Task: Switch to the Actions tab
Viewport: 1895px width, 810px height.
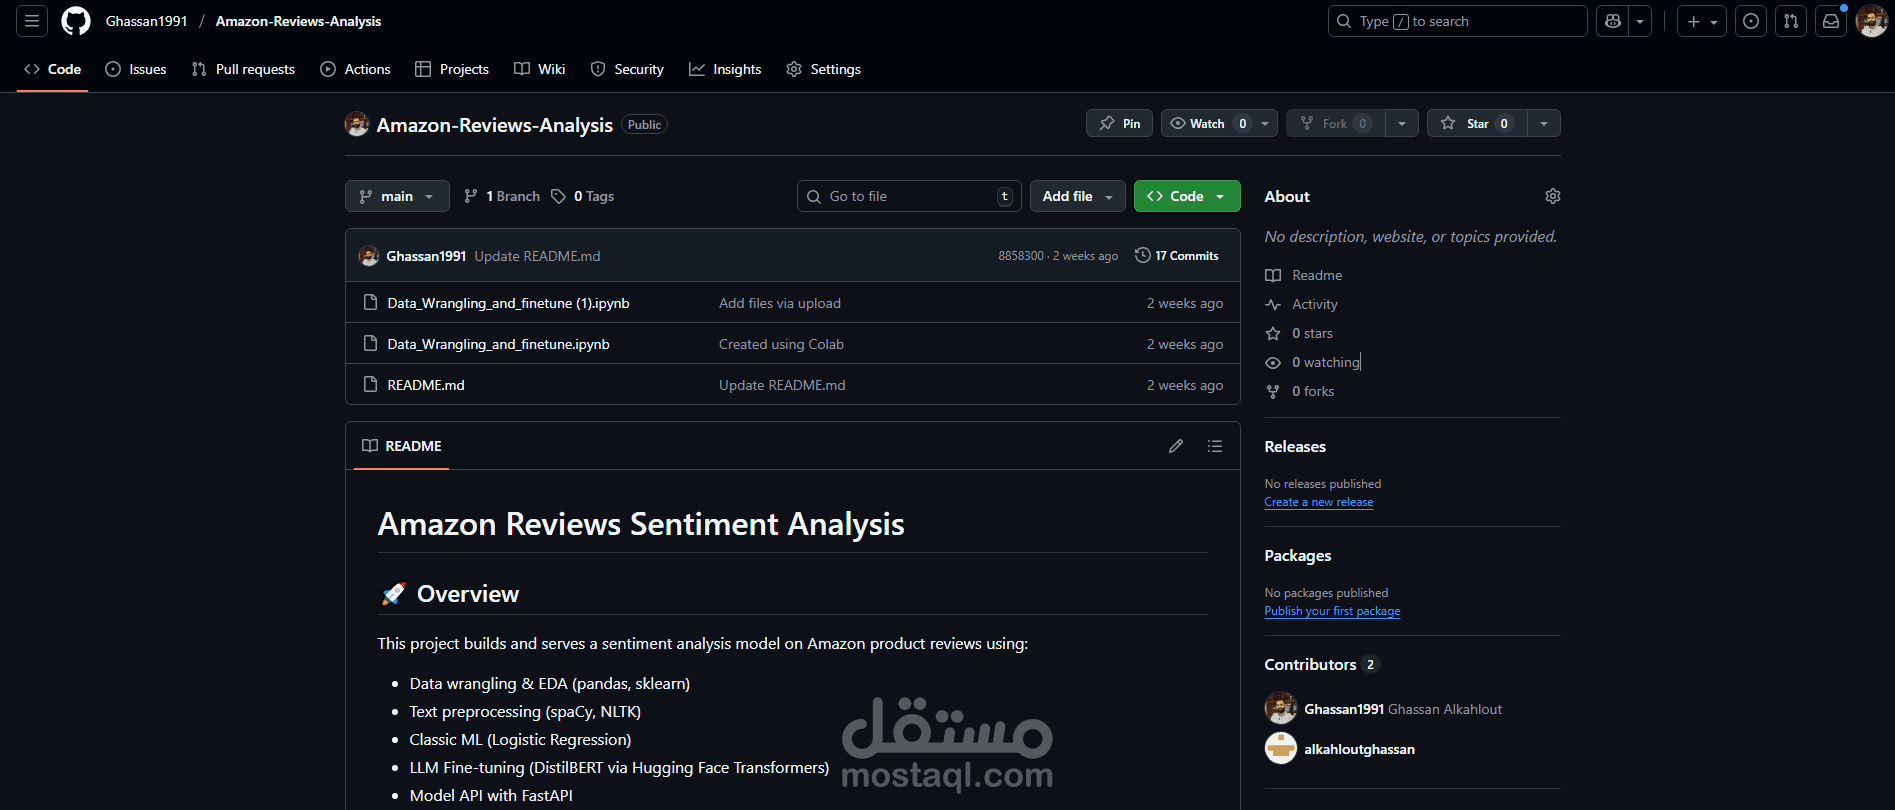Action: point(355,69)
